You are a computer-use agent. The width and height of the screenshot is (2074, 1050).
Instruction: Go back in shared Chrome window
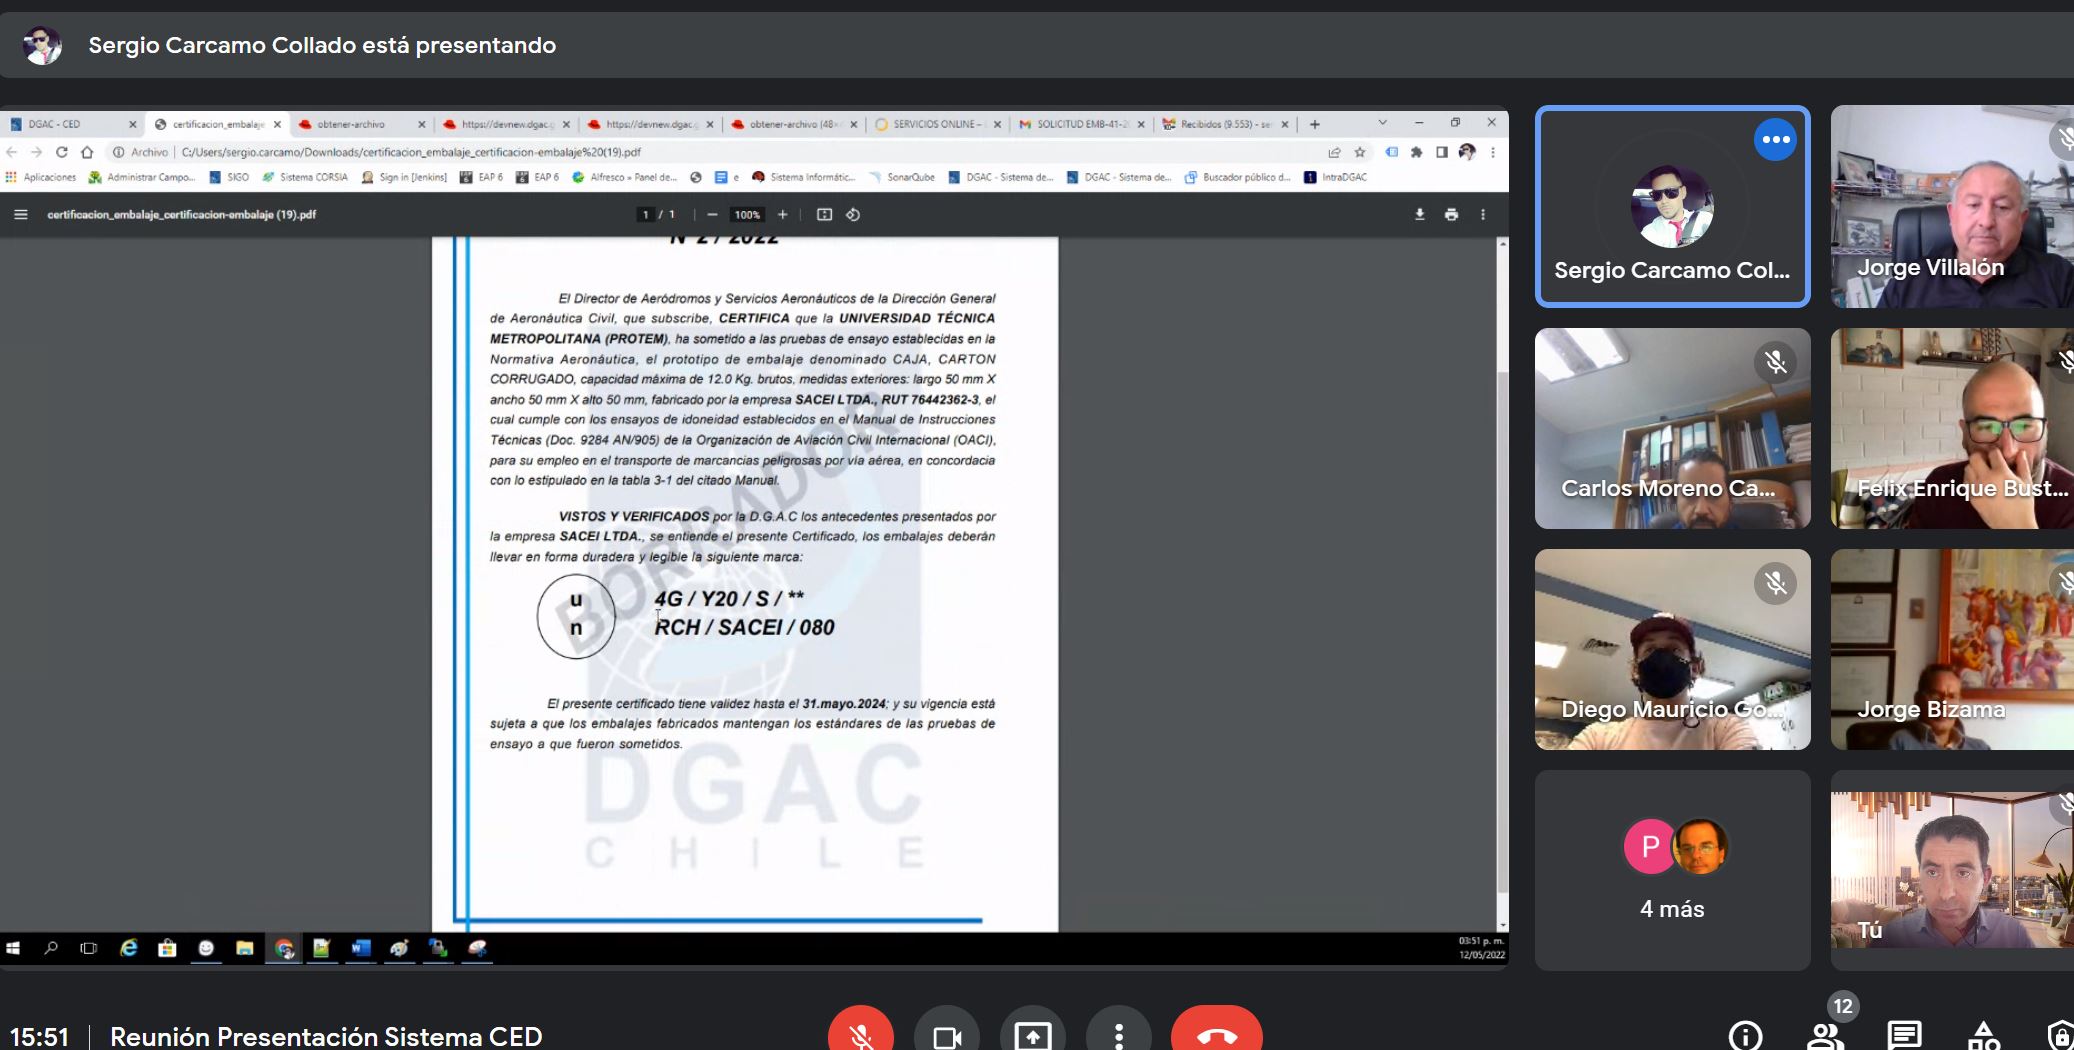[x=12, y=152]
